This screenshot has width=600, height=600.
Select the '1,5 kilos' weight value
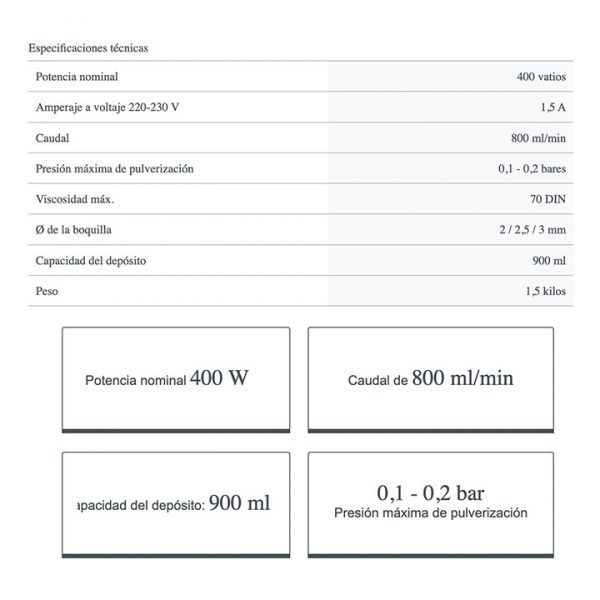(545, 291)
